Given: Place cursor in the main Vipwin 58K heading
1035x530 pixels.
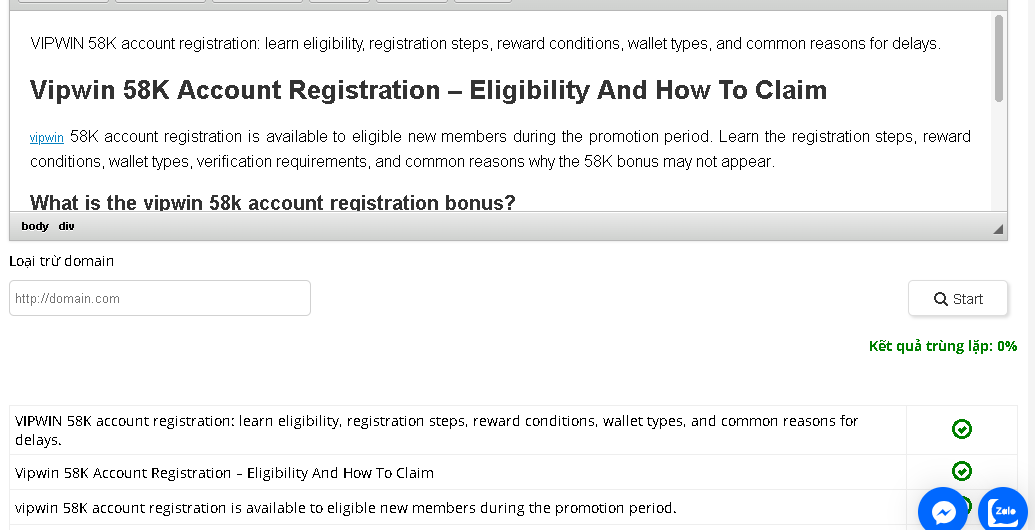Looking at the screenshot, I should point(428,90).
